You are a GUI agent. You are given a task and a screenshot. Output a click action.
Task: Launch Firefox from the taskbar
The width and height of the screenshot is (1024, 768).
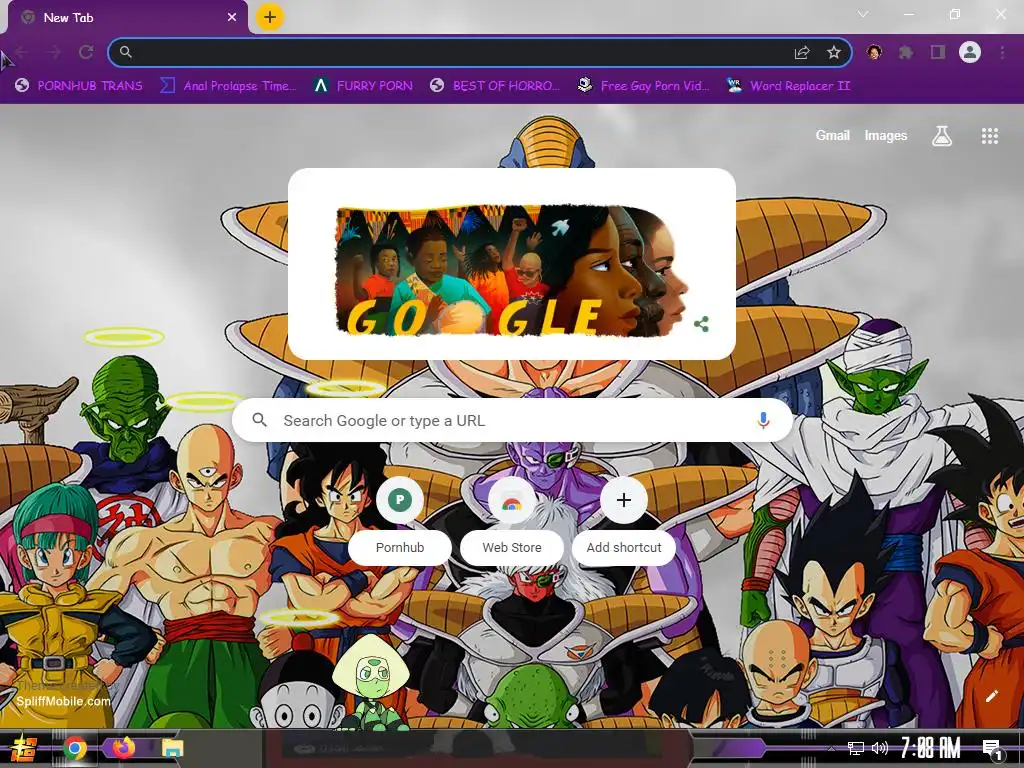coord(123,748)
